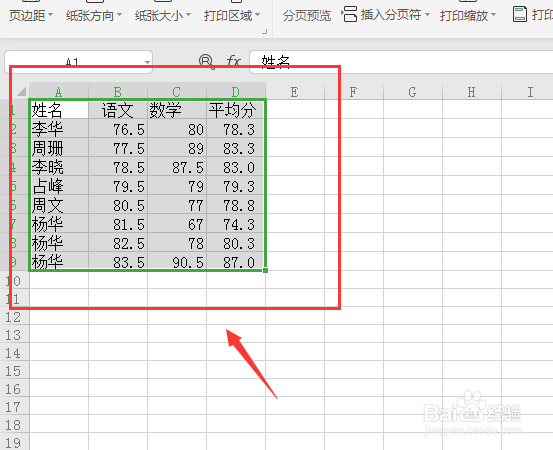The width and height of the screenshot is (553, 450).
Task: Select row 12 header
Action: point(14,317)
